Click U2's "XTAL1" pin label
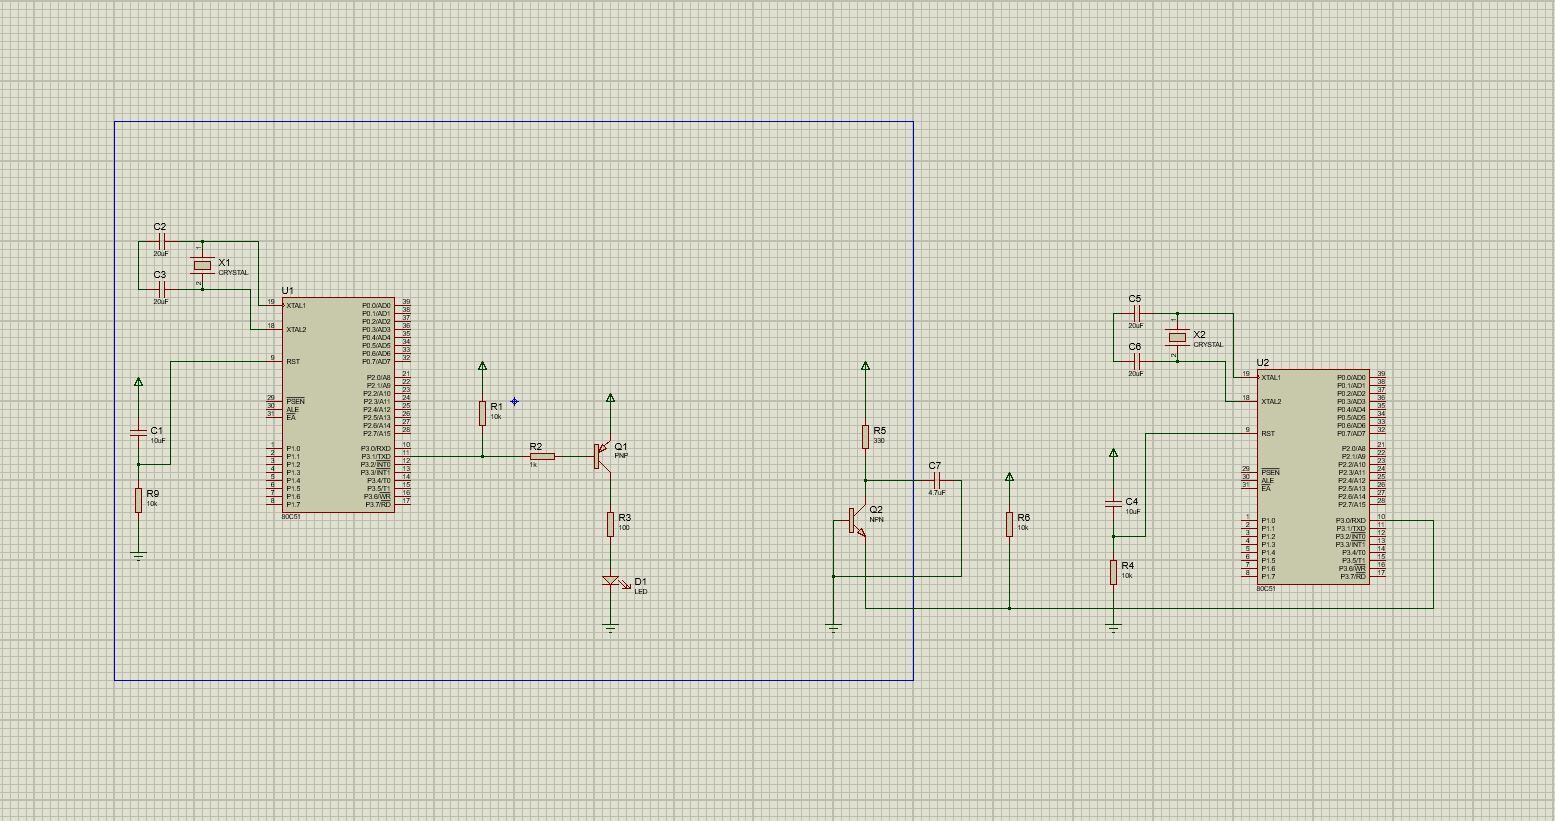This screenshot has width=1555, height=821. coord(1272,378)
